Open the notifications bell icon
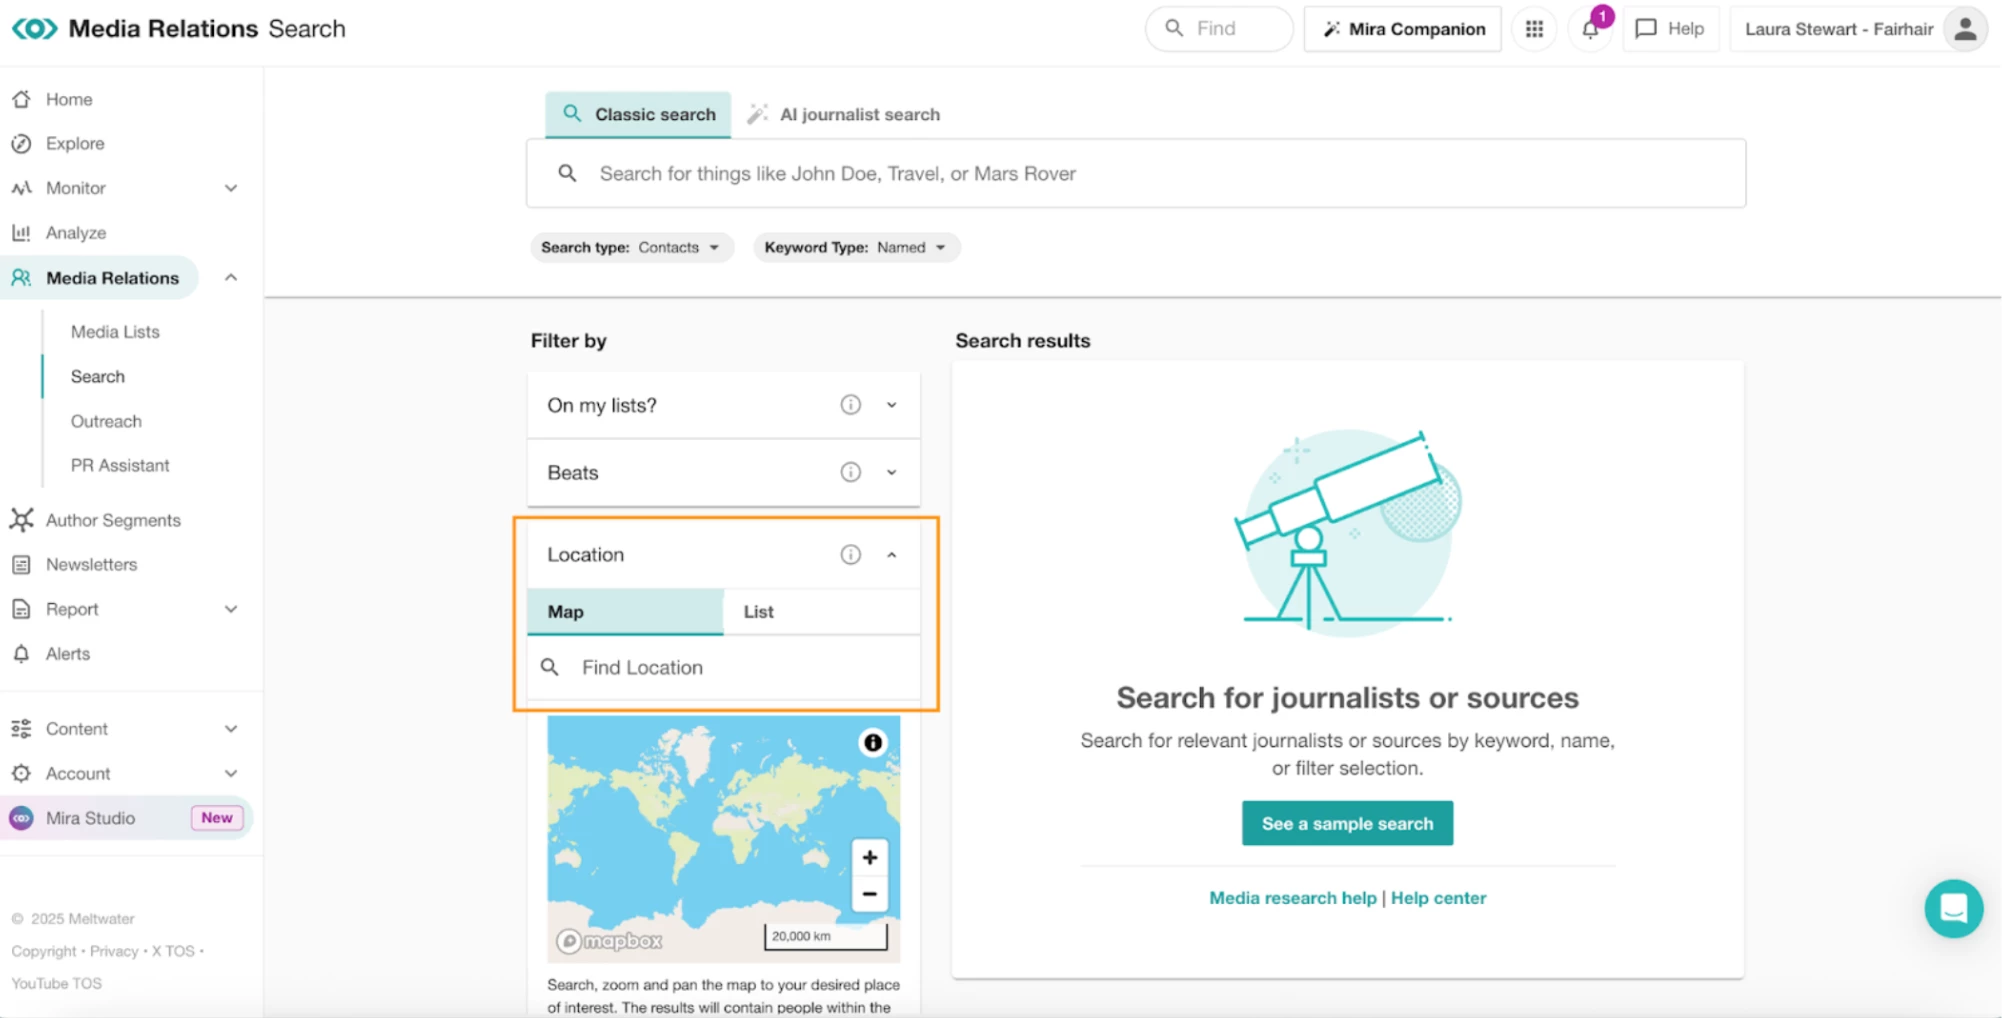The width and height of the screenshot is (2002, 1018). (x=1590, y=30)
